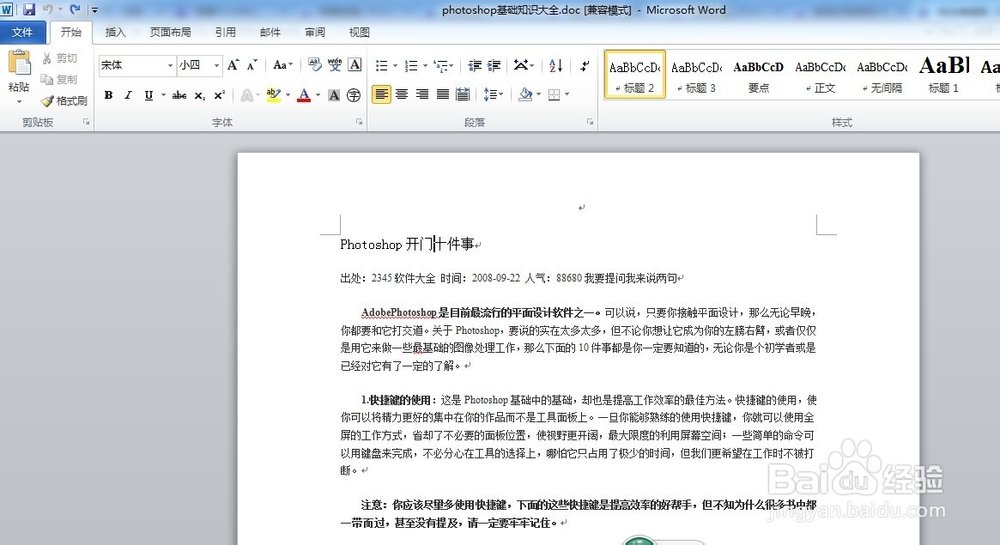Select the Align Left button
This screenshot has height=545, width=1000.
tap(381, 95)
